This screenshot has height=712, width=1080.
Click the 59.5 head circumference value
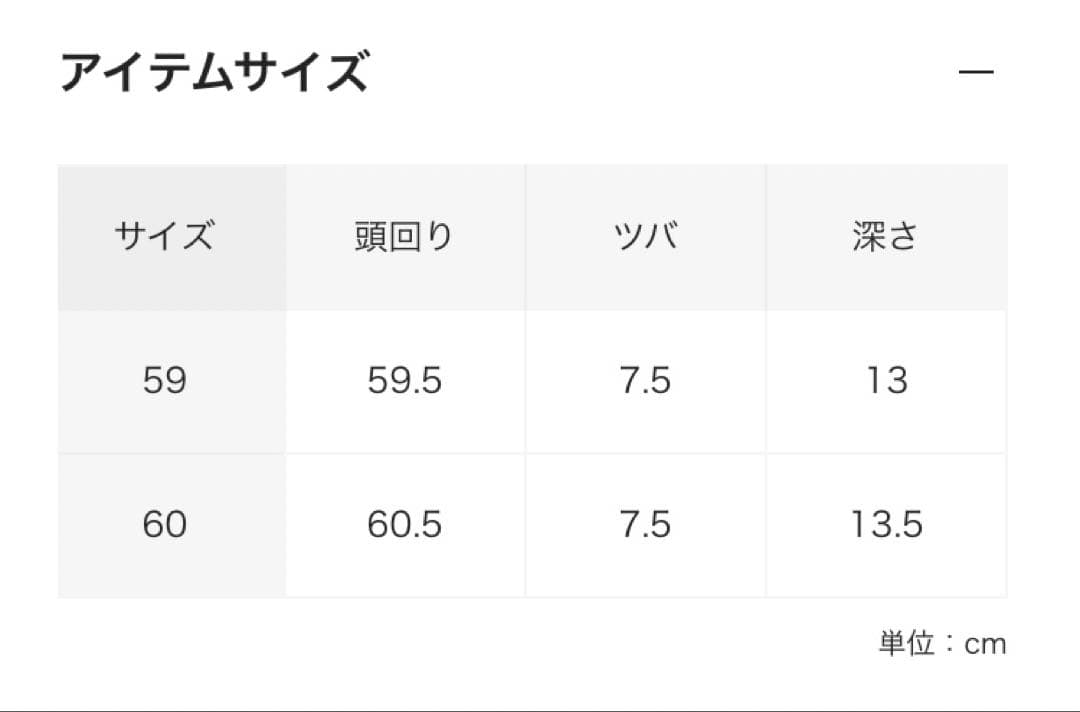404,381
